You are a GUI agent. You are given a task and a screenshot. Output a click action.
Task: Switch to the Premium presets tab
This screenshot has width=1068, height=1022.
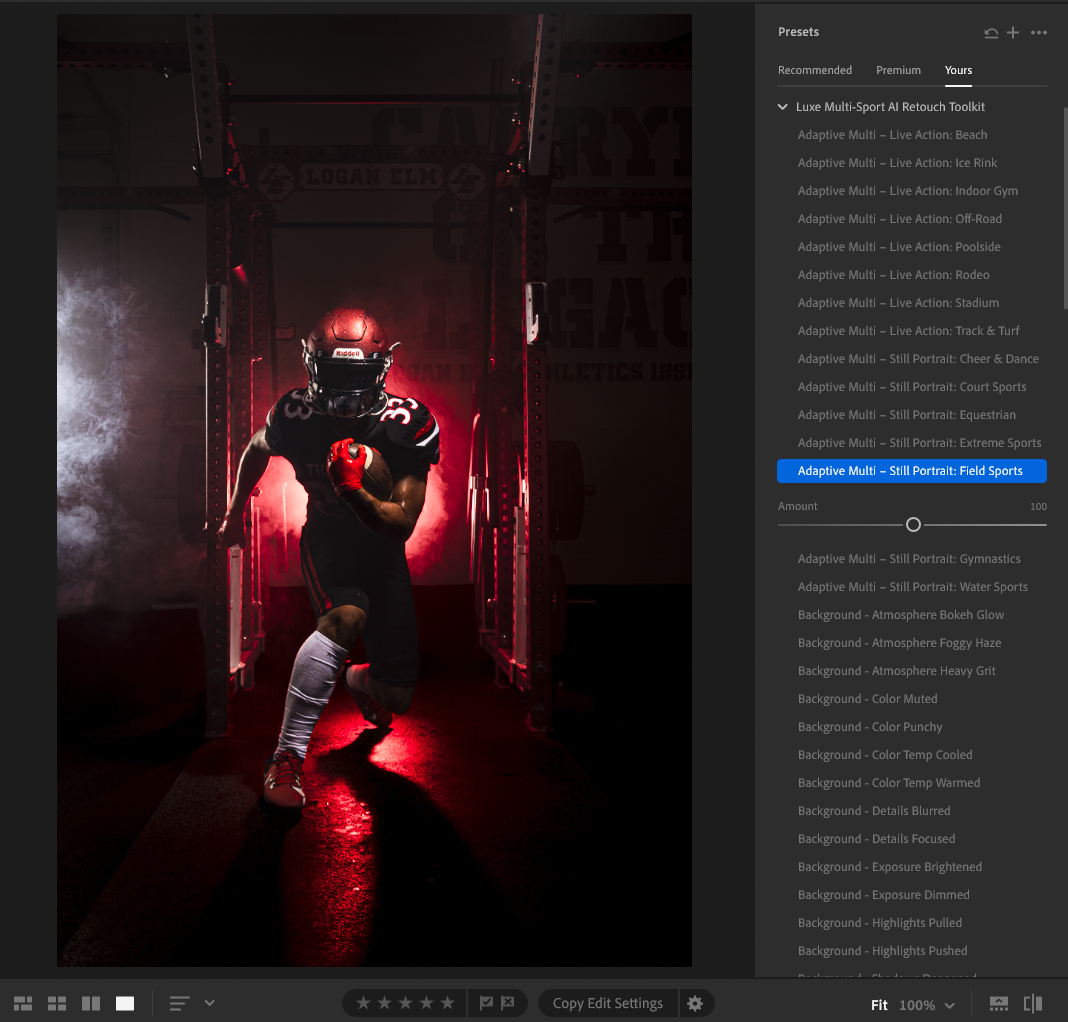(x=898, y=70)
